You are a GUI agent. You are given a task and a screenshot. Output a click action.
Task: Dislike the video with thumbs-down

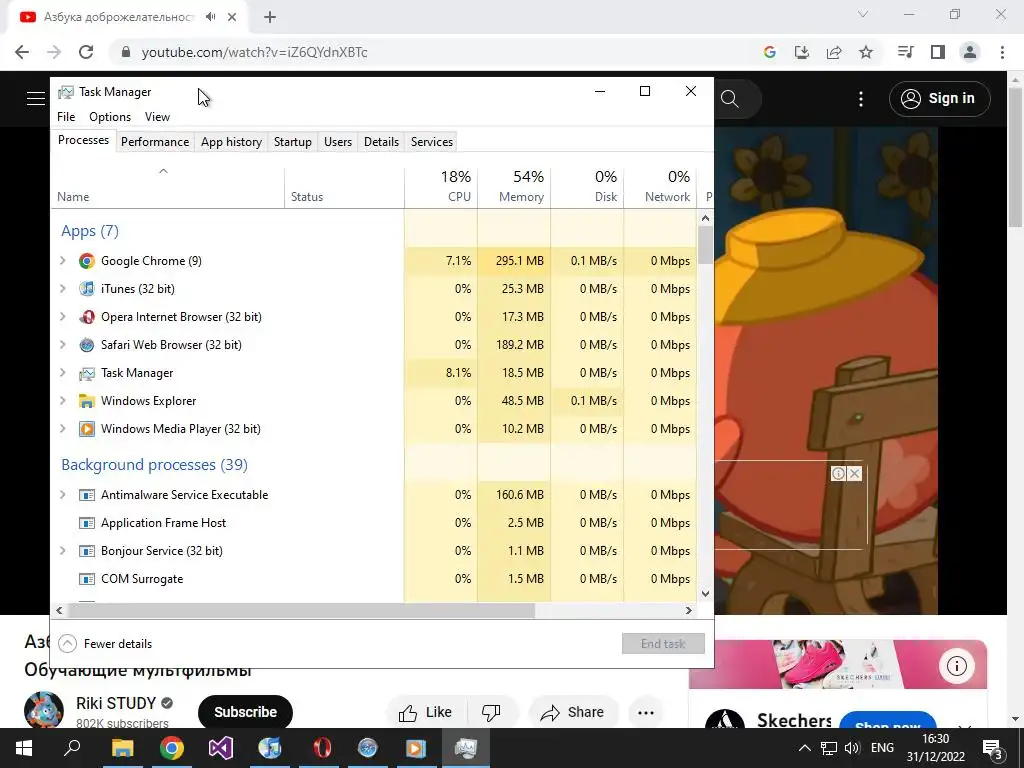[x=491, y=712]
